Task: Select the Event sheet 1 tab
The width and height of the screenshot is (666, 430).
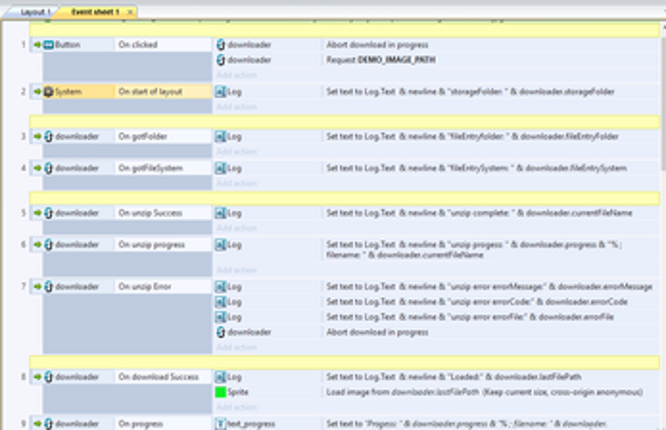Action: click(x=94, y=12)
